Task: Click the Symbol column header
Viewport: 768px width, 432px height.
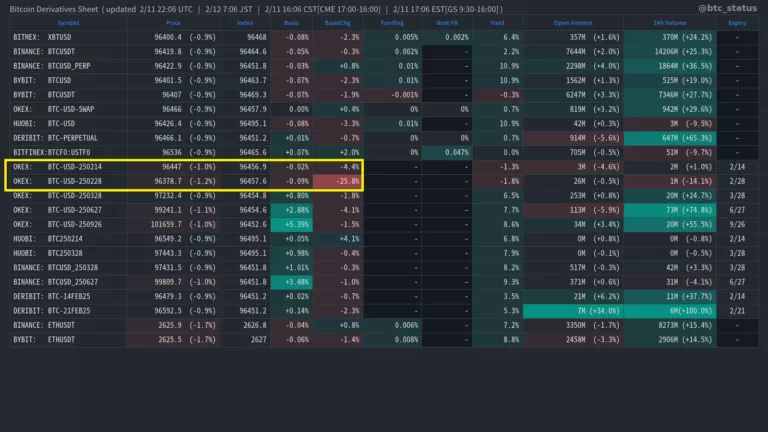Action: [68, 23]
